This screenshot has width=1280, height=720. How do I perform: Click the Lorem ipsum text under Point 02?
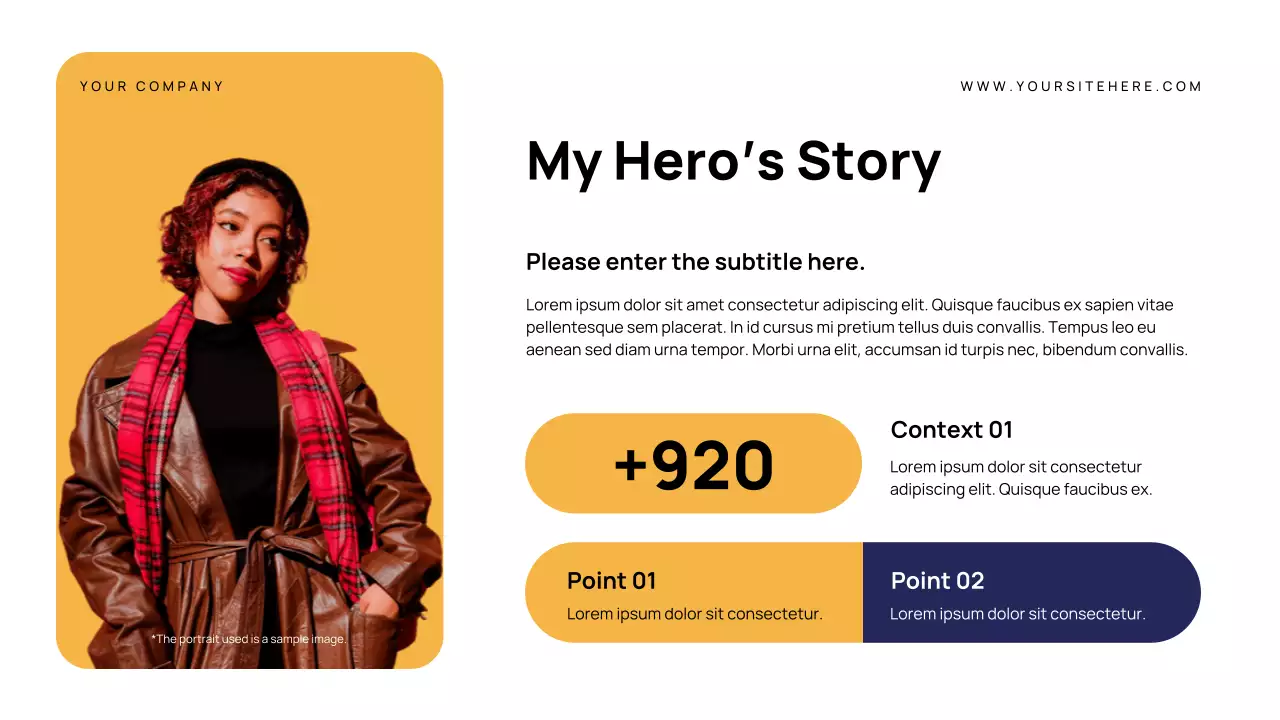(x=1017, y=614)
